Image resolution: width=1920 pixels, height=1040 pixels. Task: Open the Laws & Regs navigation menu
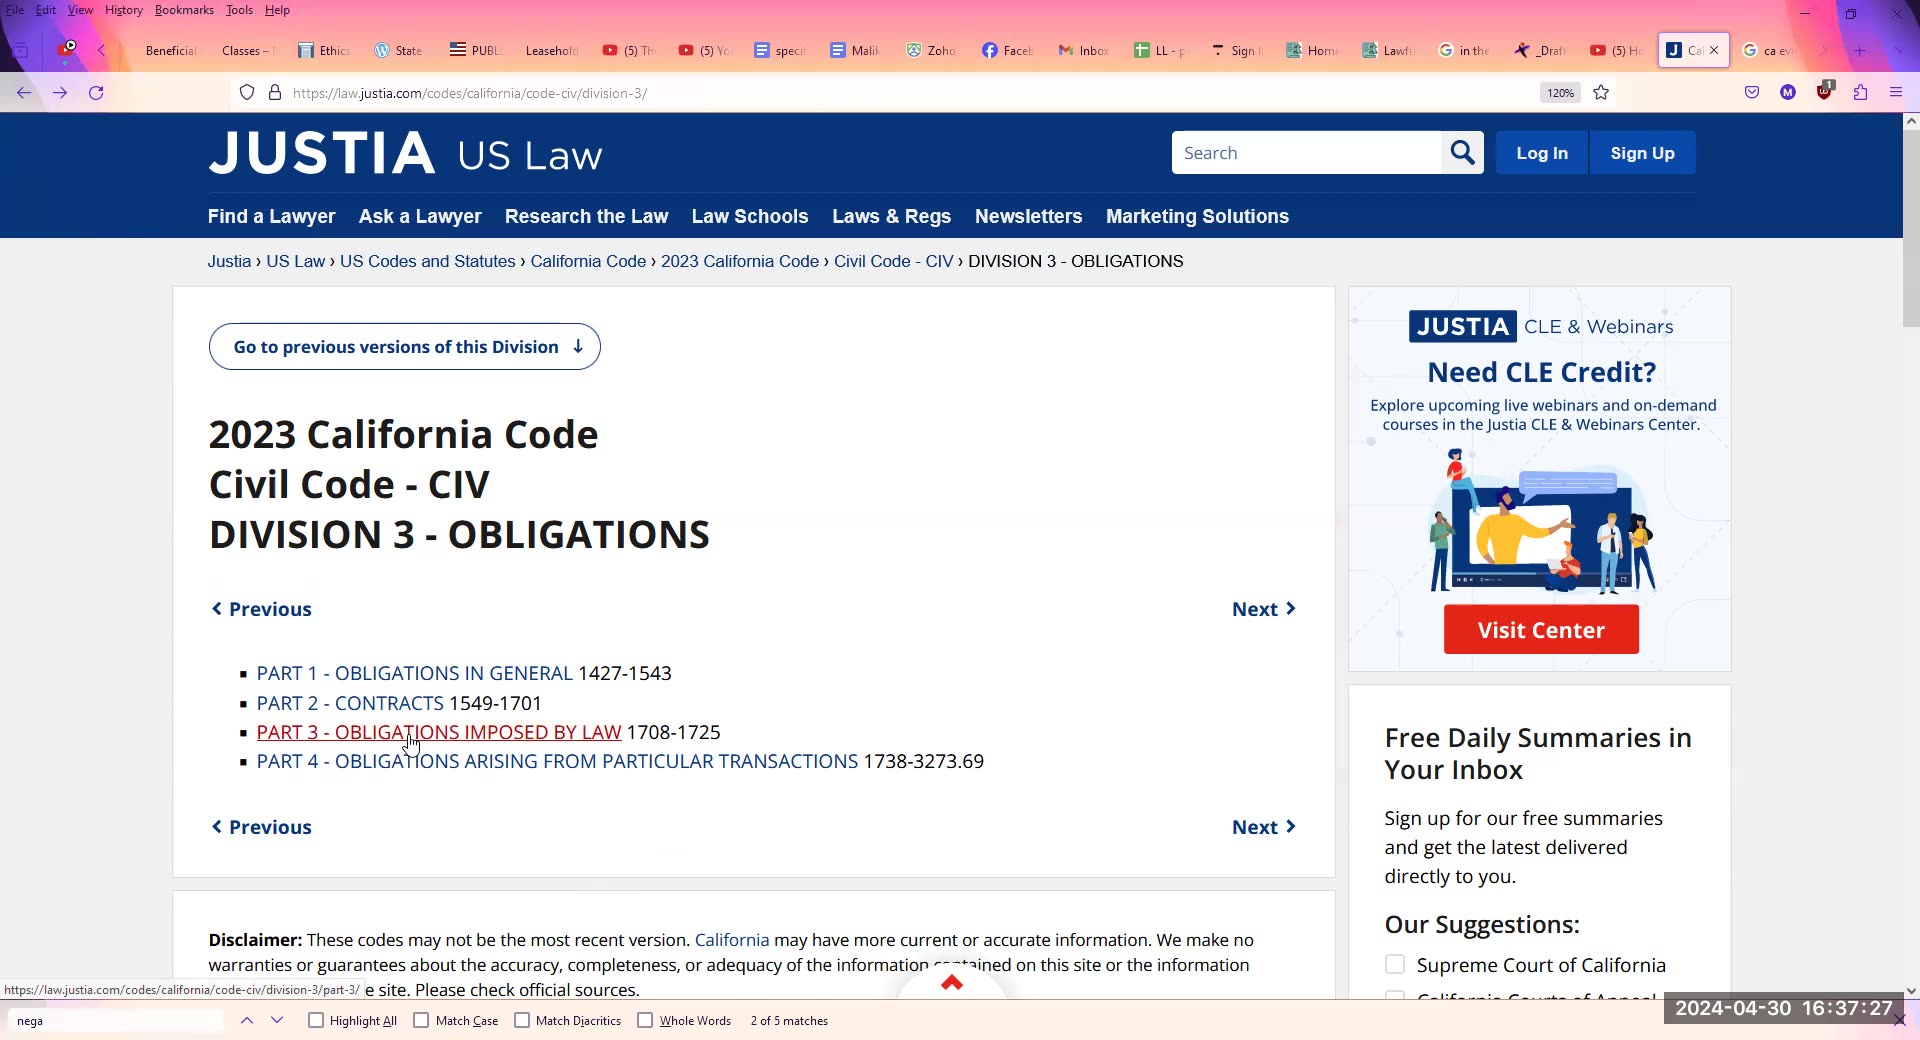click(891, 217)
